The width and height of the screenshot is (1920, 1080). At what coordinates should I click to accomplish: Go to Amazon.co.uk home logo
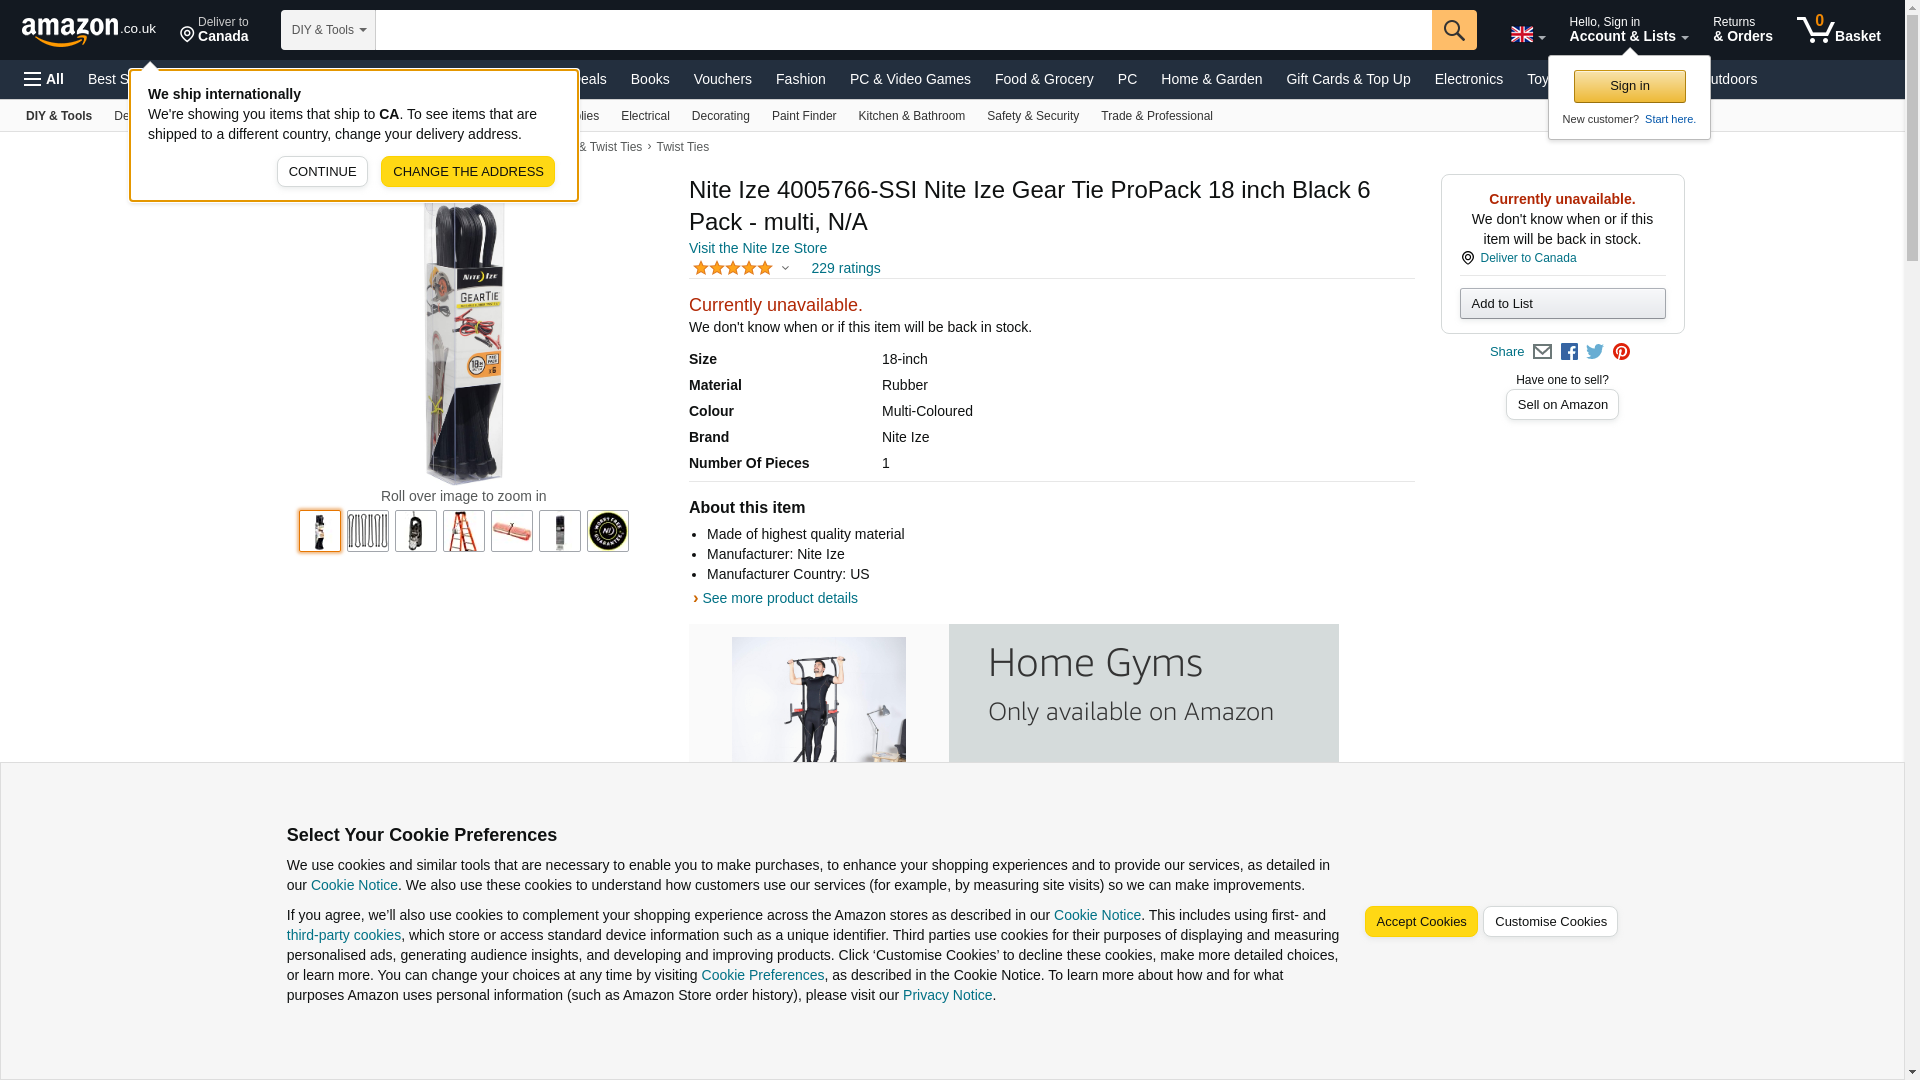89,31
